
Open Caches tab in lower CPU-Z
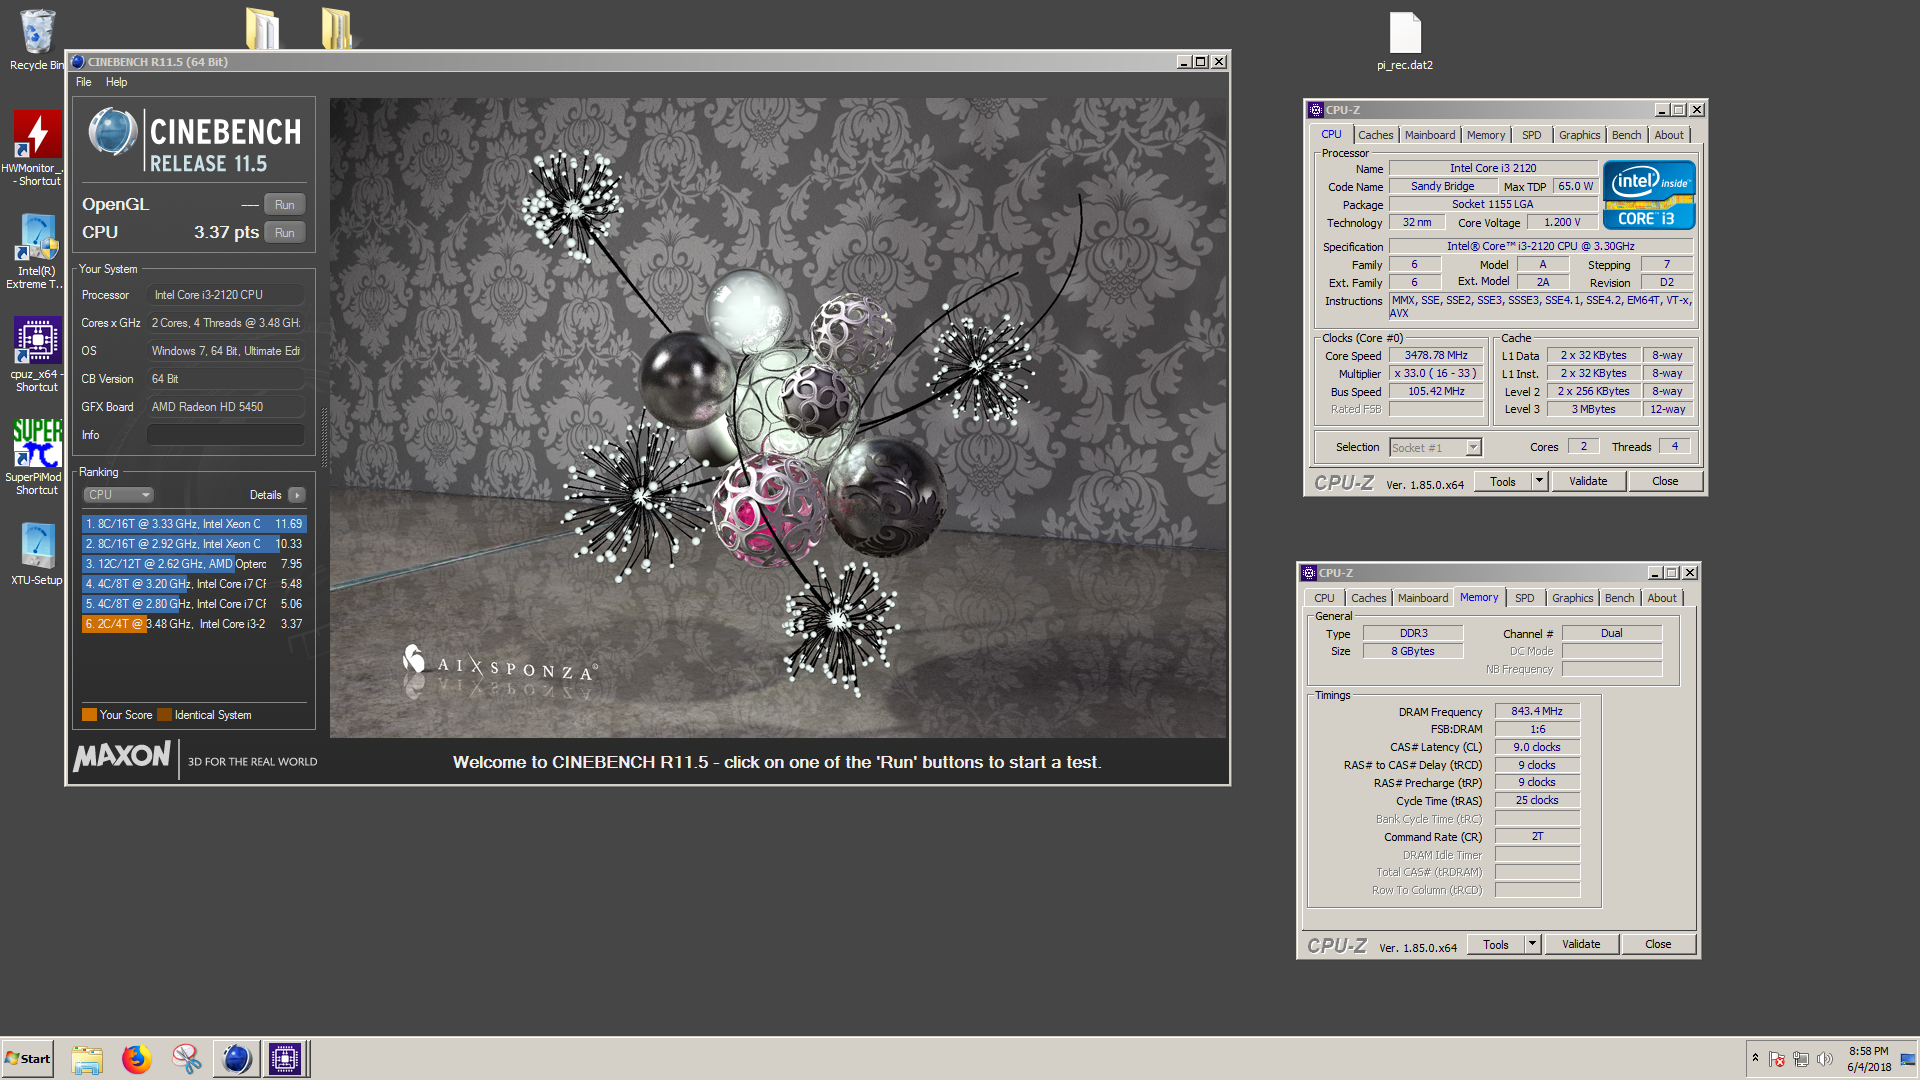[x=1368, y=598]
